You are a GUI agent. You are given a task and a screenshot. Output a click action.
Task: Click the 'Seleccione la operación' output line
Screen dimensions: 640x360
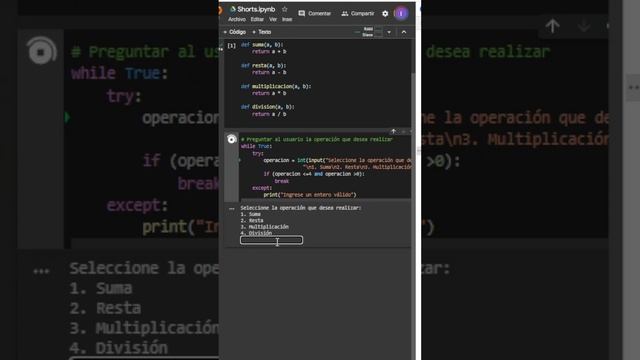tap(301, 208)
